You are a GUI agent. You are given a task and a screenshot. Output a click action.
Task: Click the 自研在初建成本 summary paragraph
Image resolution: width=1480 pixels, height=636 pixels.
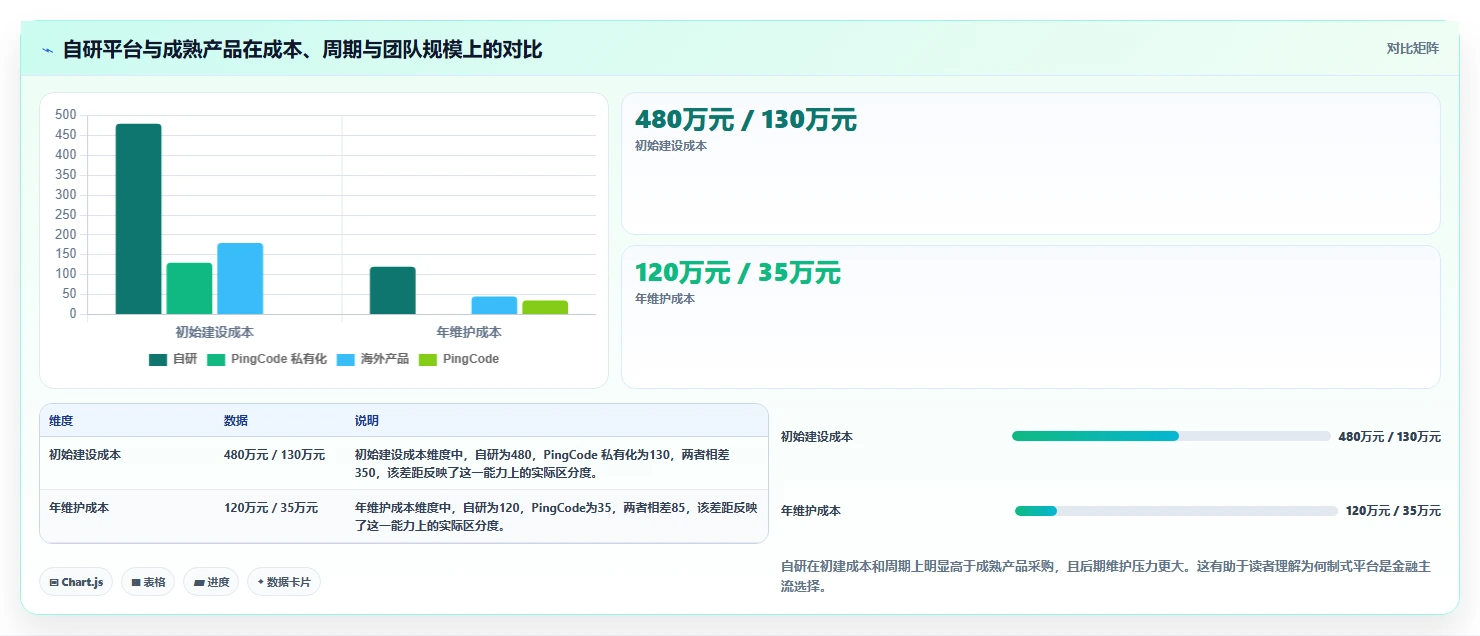click(1105, 576)
